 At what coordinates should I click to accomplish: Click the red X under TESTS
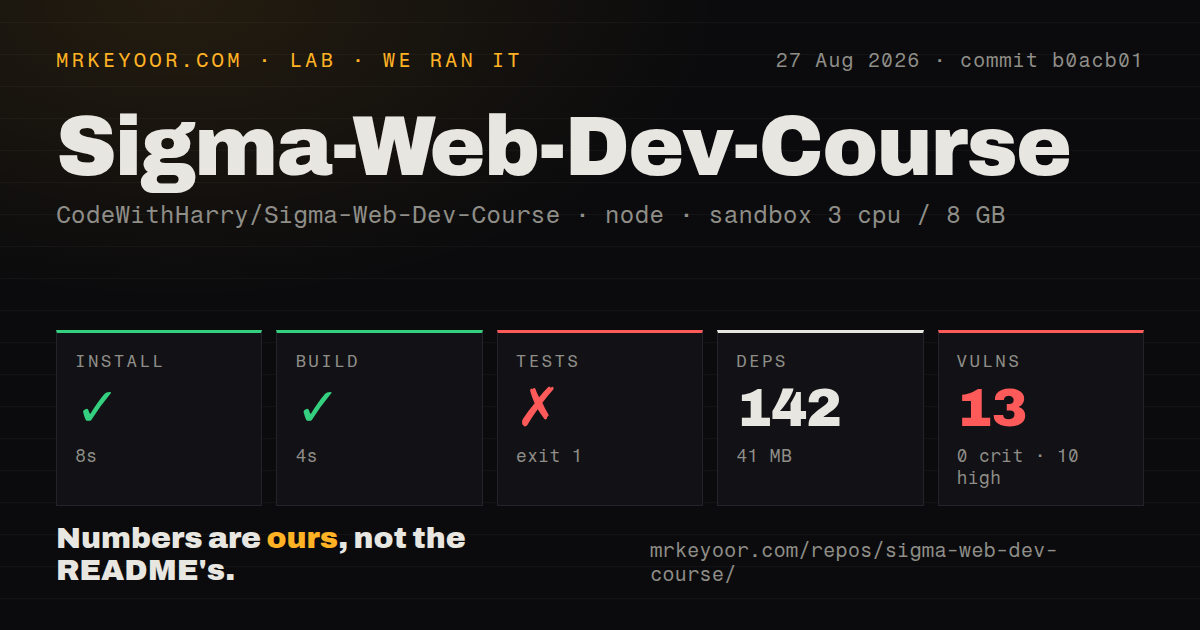pyautogui.click(x=537, y=407)
